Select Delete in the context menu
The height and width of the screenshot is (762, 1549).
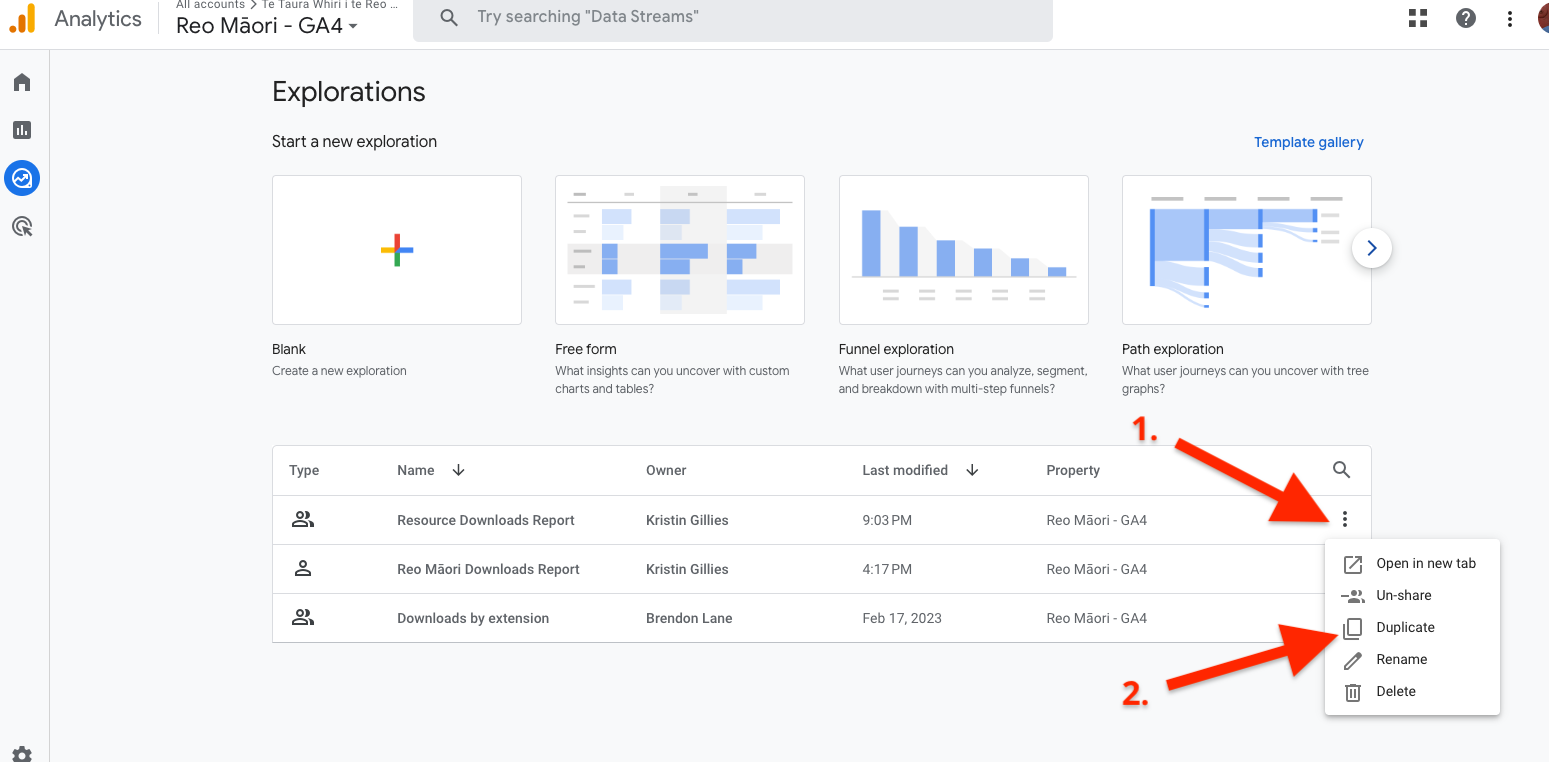(1395, 691)
